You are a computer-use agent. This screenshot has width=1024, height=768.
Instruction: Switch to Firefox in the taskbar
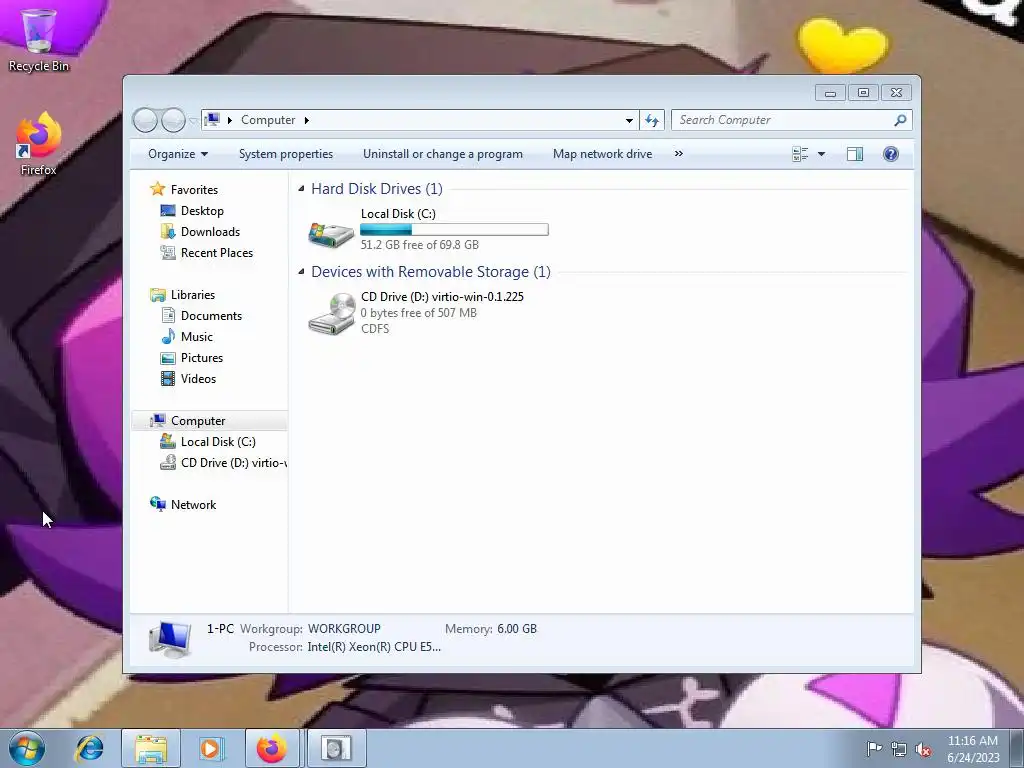pos(272,748)
